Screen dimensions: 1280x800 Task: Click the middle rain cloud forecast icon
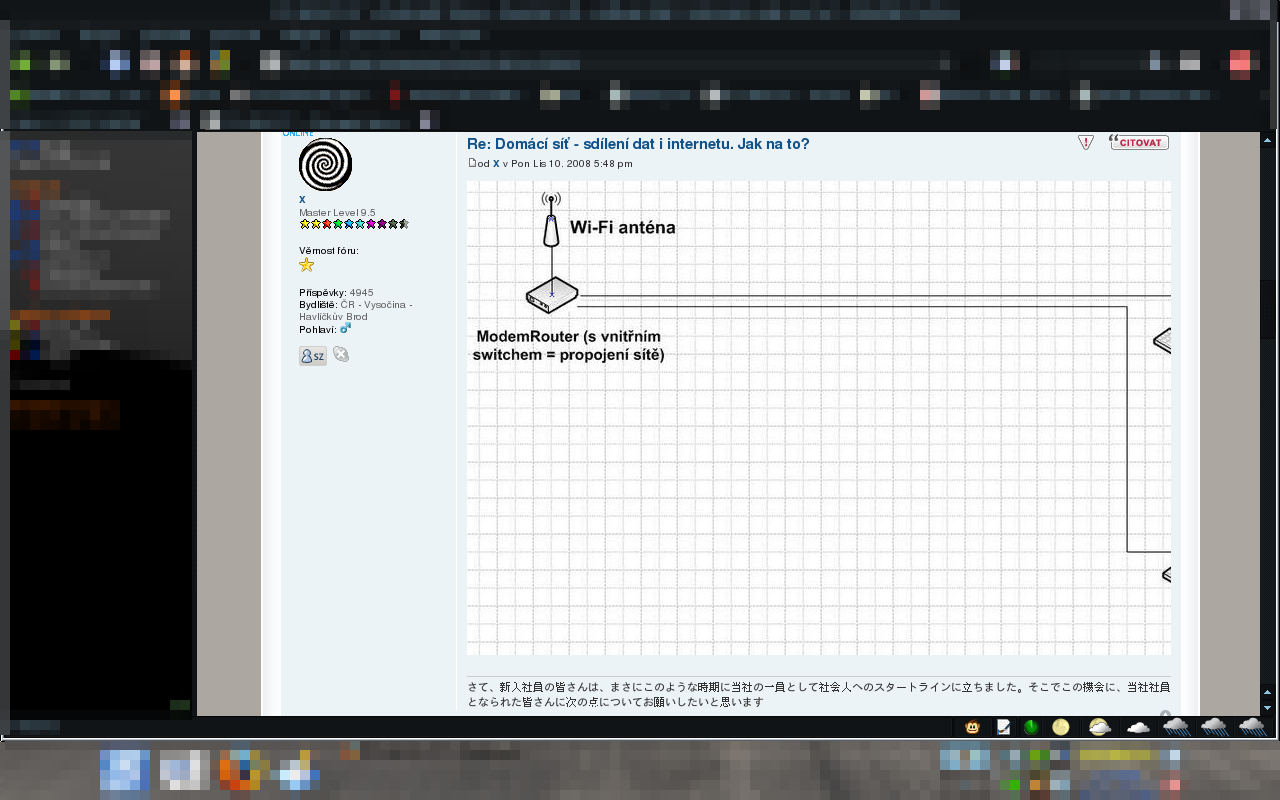coord(1214,727)
